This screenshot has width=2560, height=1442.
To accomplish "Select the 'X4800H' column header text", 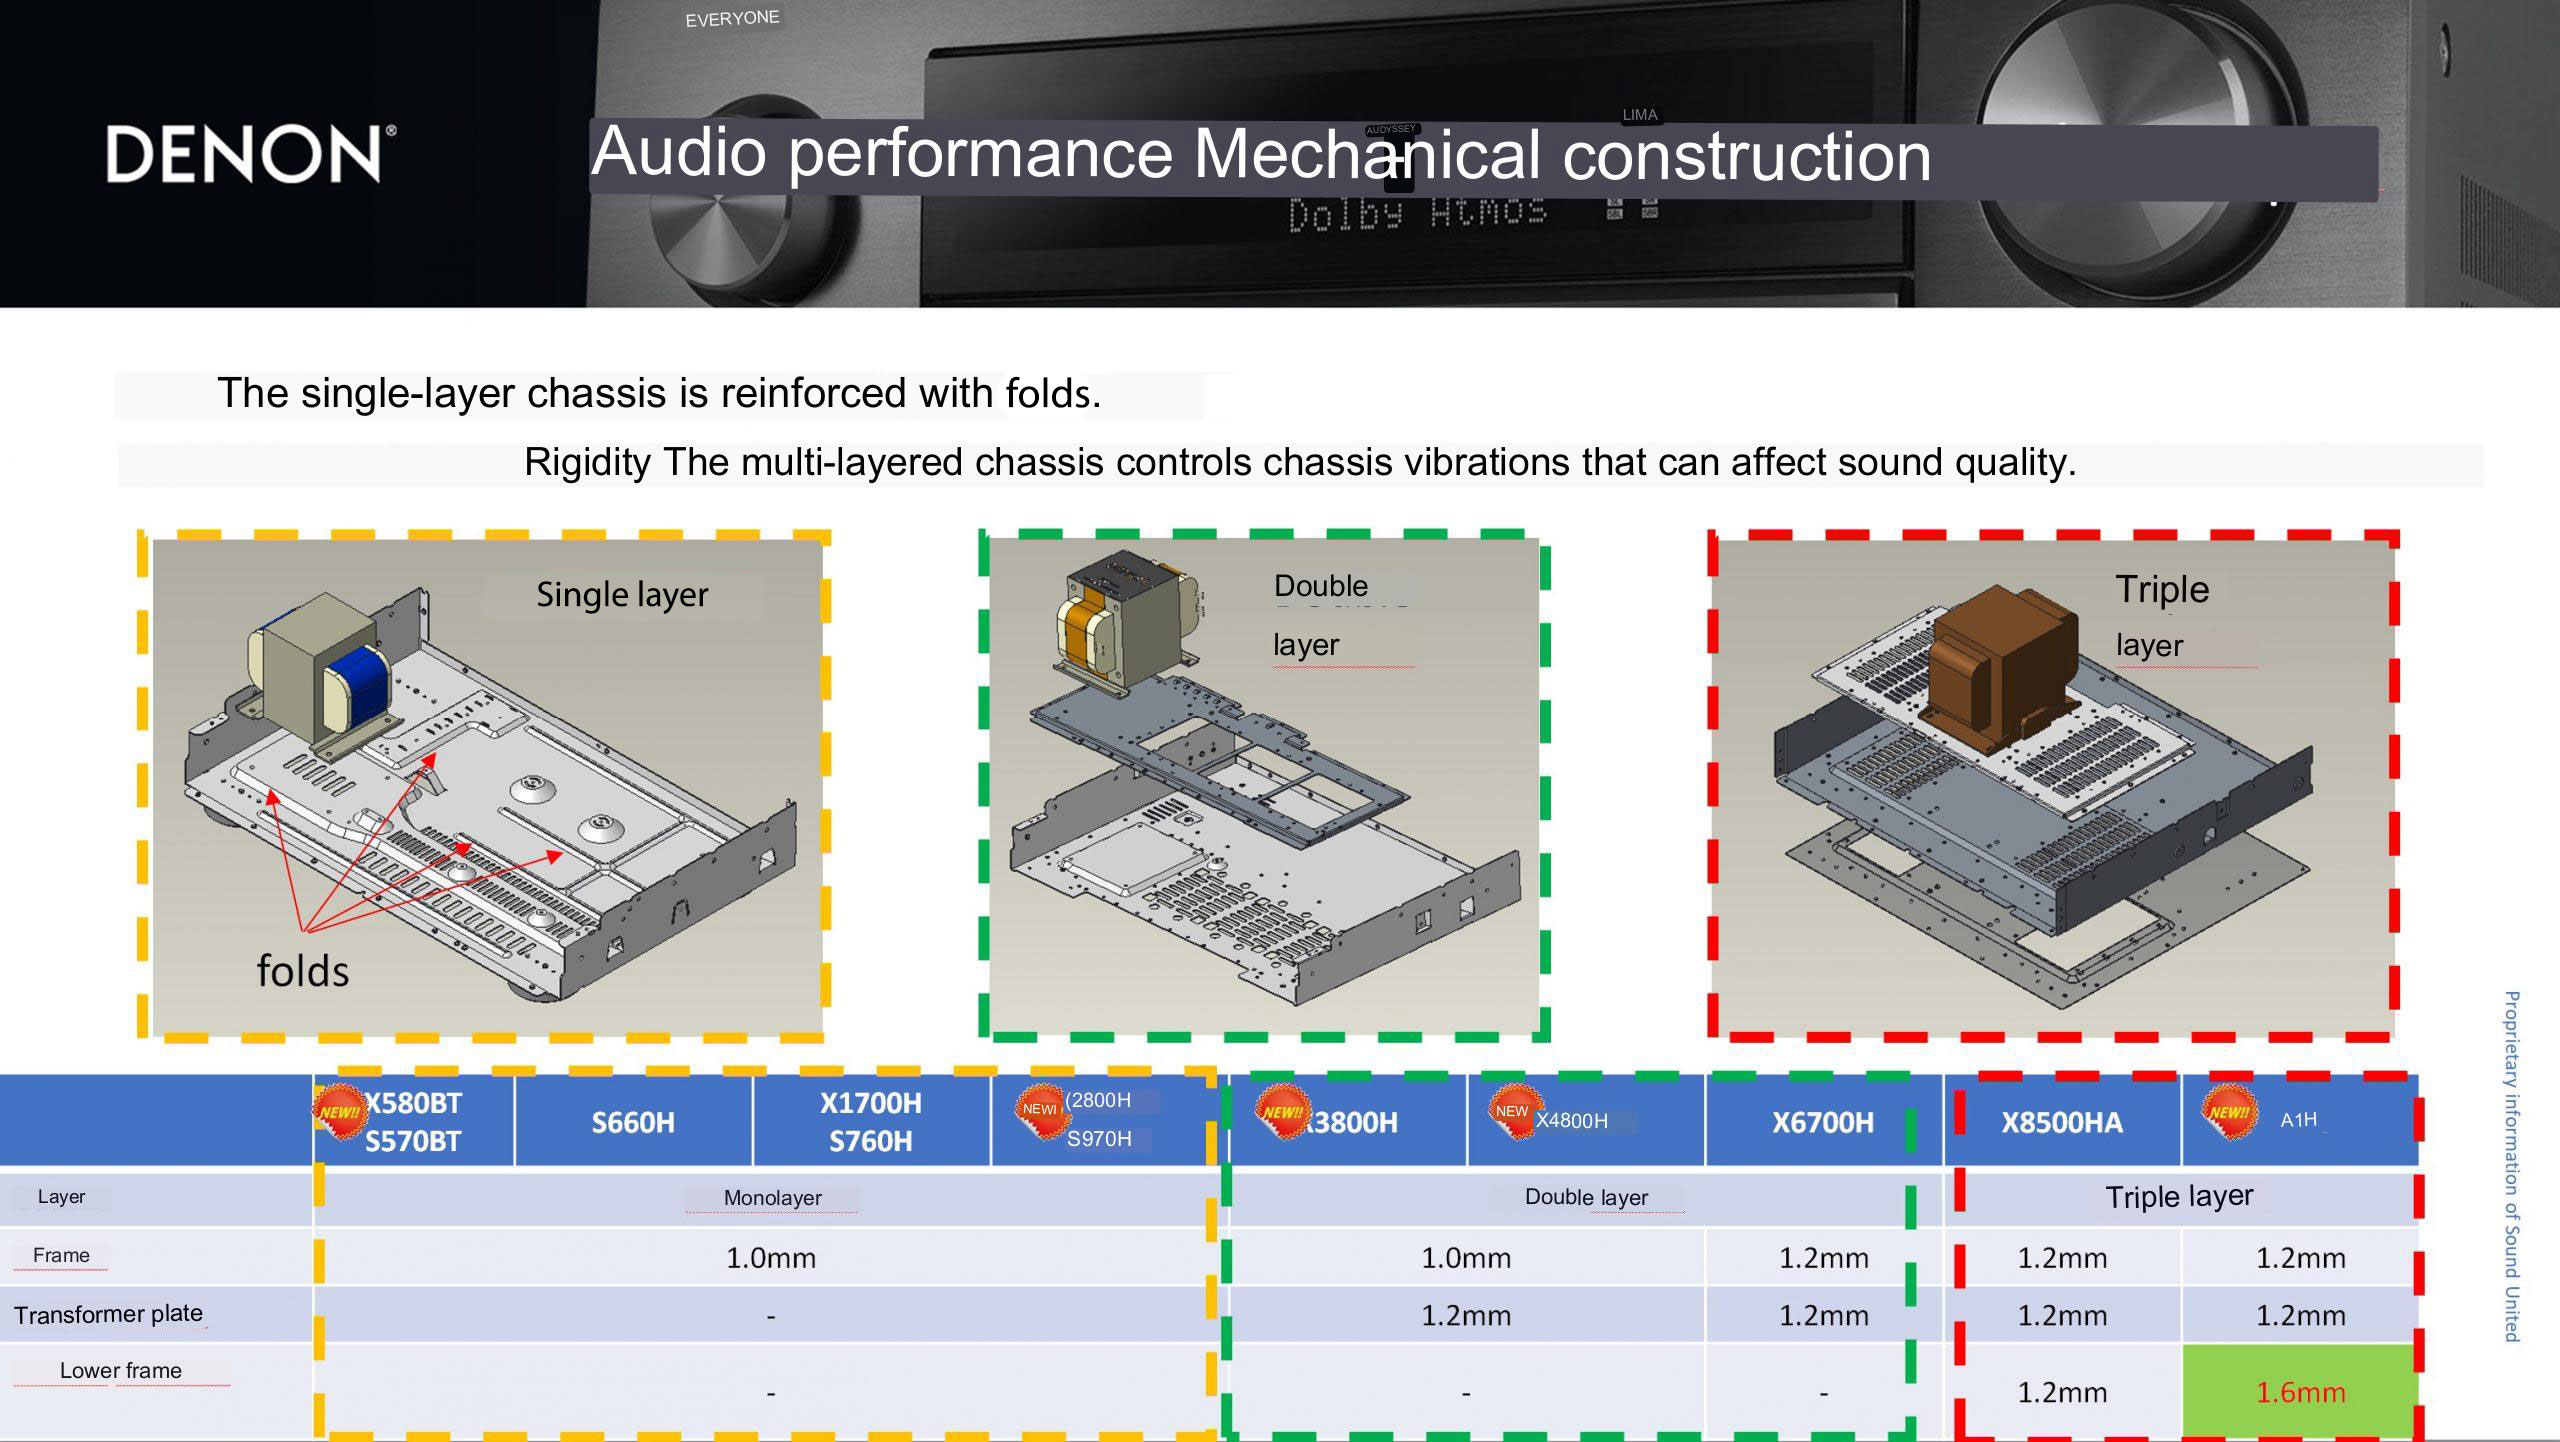I will [1572, 1121].
